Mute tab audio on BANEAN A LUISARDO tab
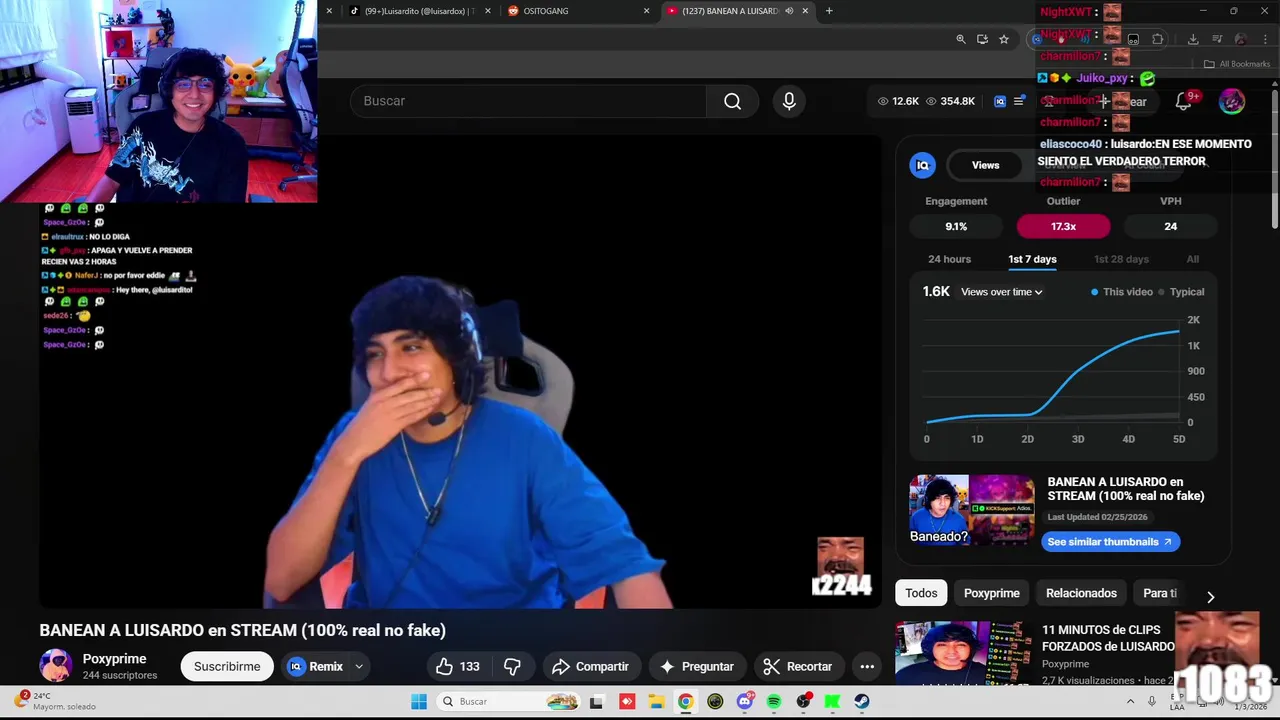 (x=789, y=11)
